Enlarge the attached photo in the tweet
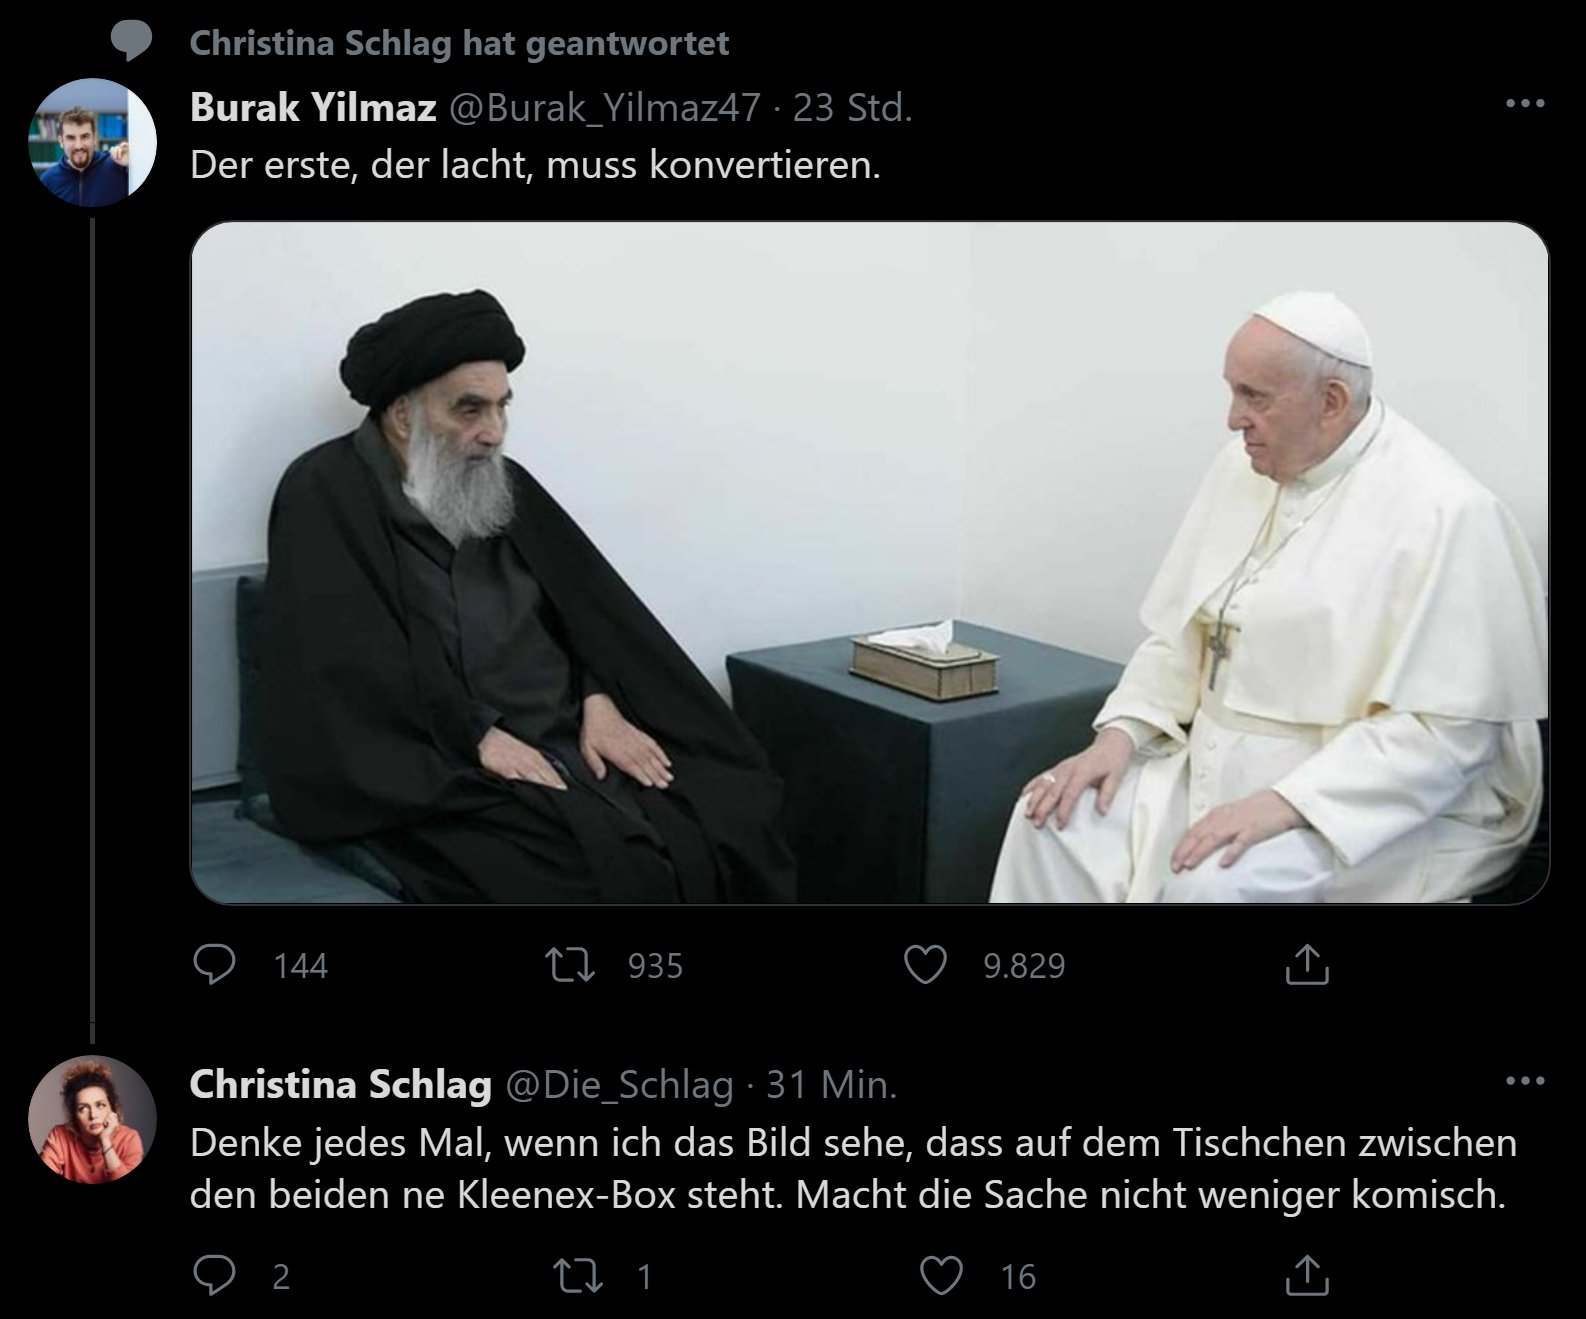This screenshot has height=1319, width=1586. click(x=869, y=563)
